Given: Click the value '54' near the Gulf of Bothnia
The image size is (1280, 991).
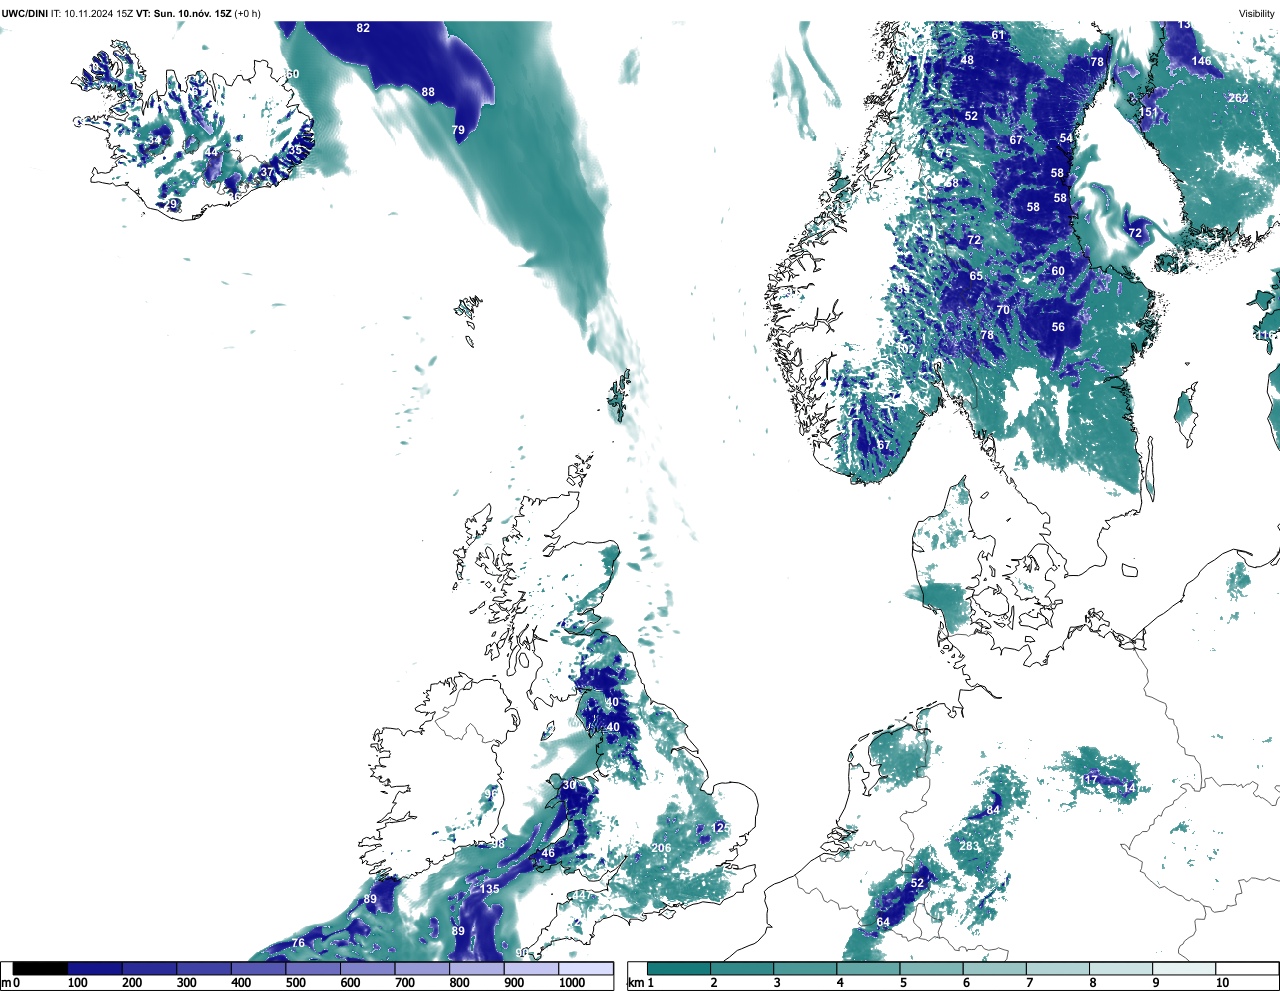Looking at the screenshot, I should [1066, 139].
